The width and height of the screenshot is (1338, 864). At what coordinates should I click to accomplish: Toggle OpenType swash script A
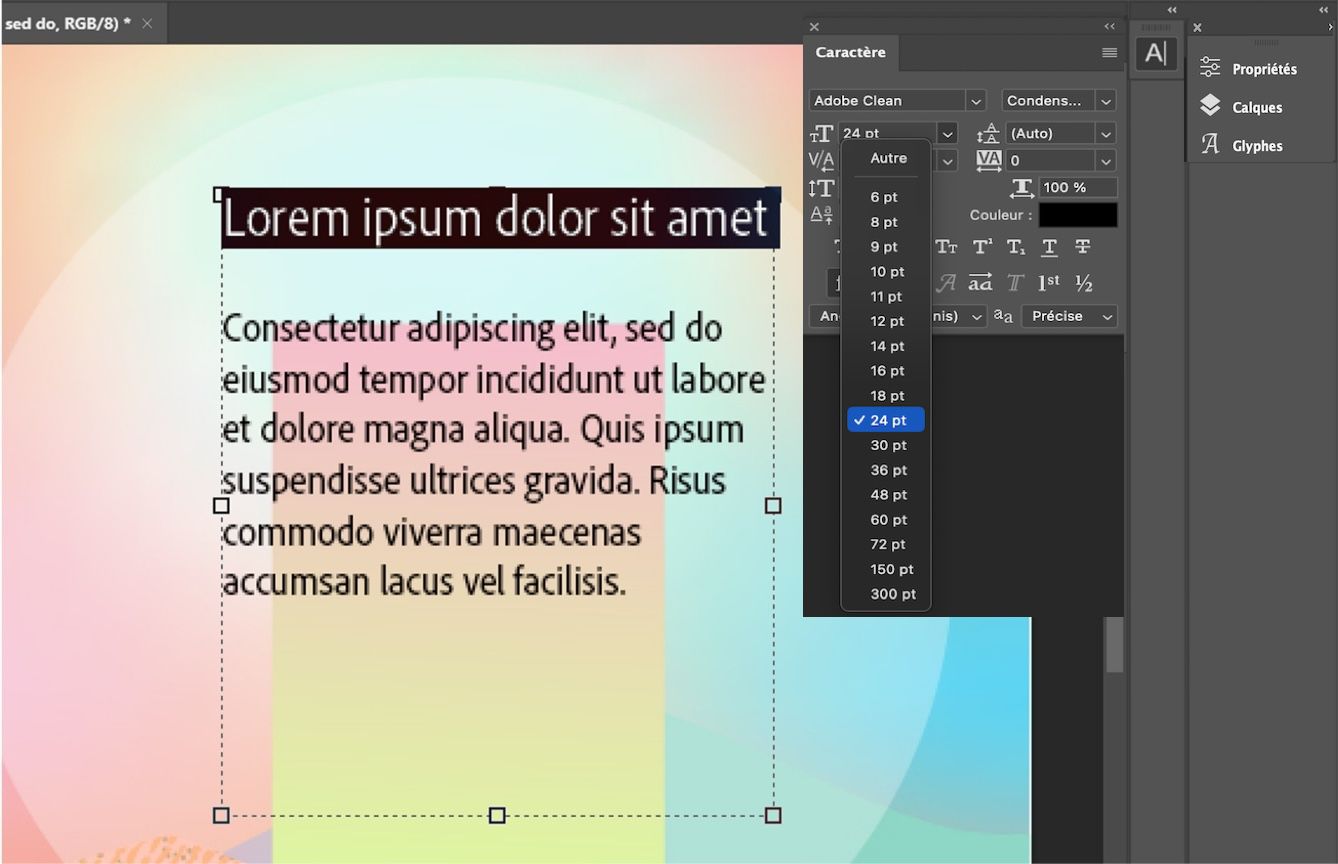tap(945, 283)
